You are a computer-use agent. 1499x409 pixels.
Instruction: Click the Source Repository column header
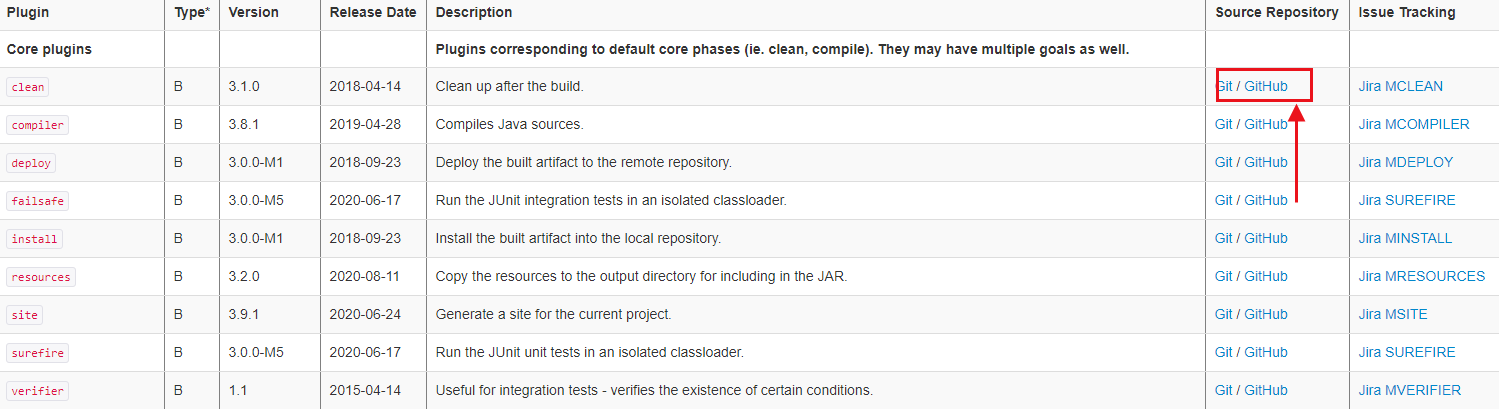pyautogui.click(x=1277, y=12)
